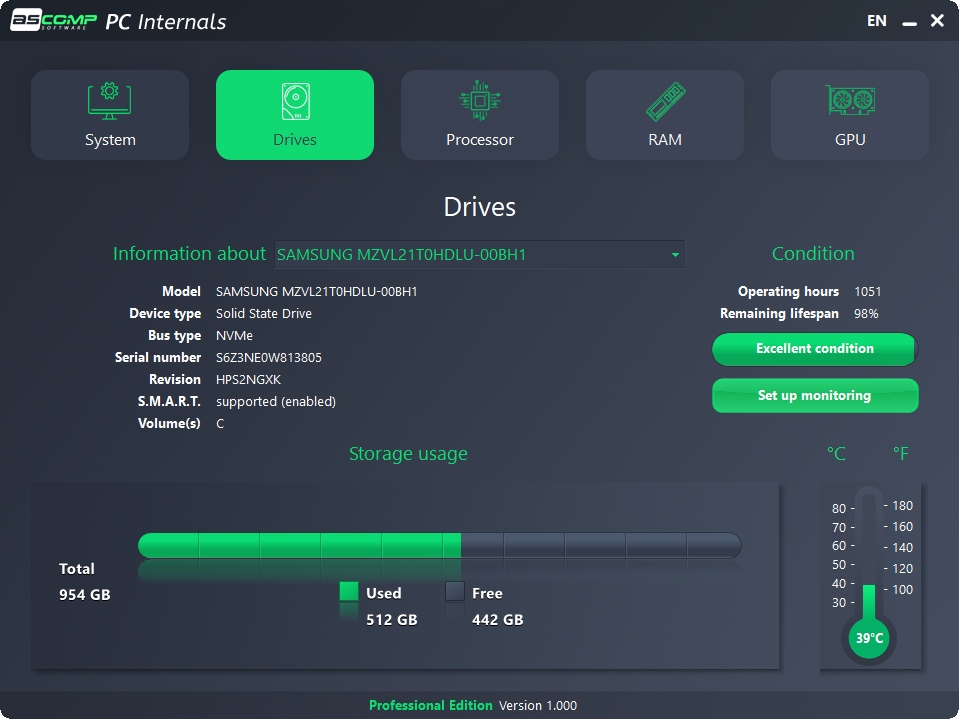959x719 pixels.
Task: Click the thermometer bulb showing 39°C
Action: [869, 637]
